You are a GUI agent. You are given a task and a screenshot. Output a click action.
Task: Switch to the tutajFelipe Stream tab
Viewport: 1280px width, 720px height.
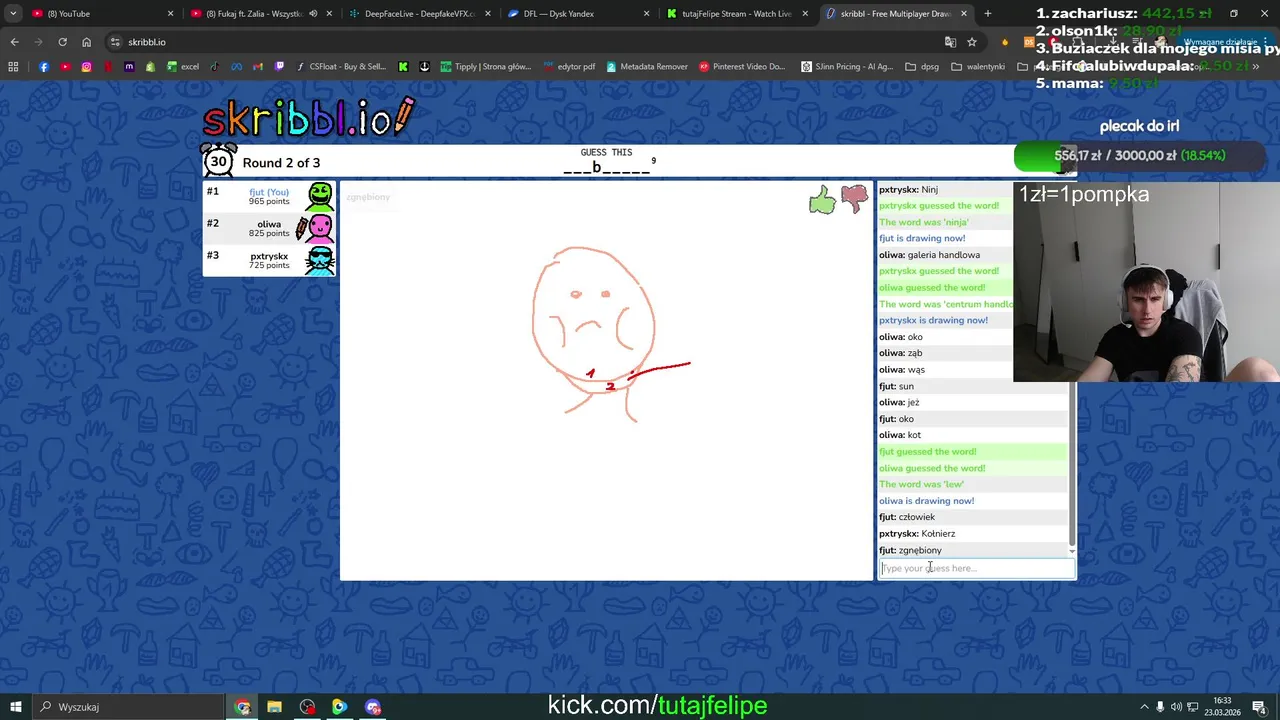click(736, 14)
